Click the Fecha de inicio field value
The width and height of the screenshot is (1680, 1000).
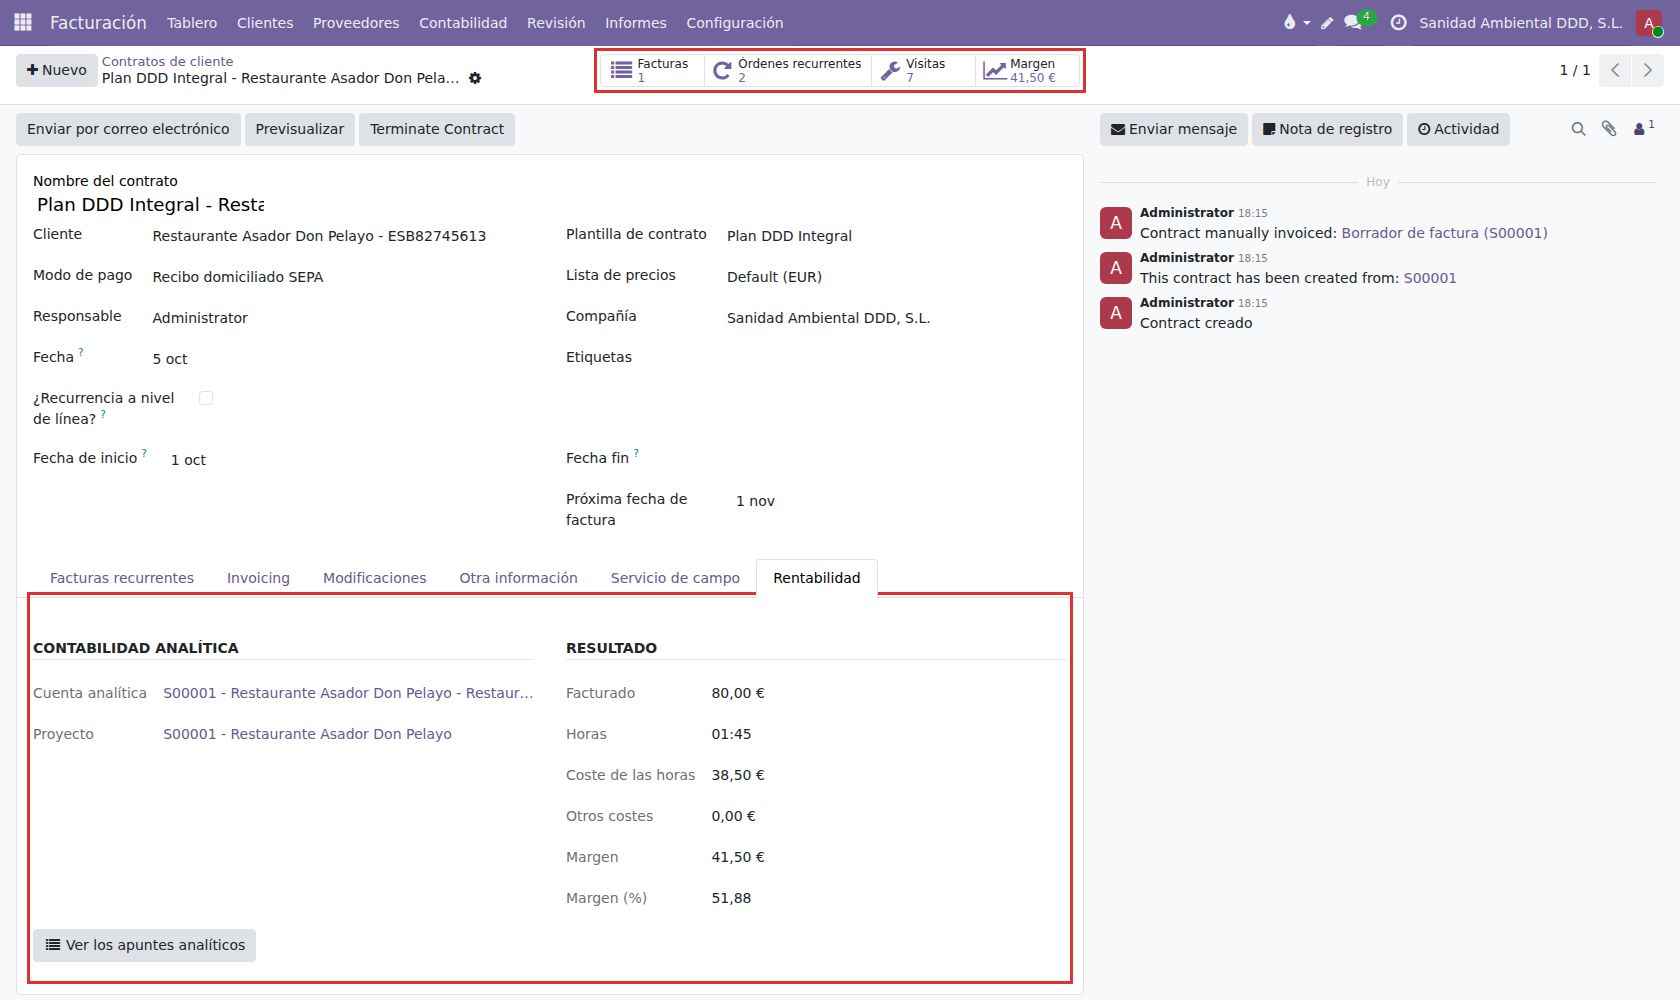(x=188, y=460)
